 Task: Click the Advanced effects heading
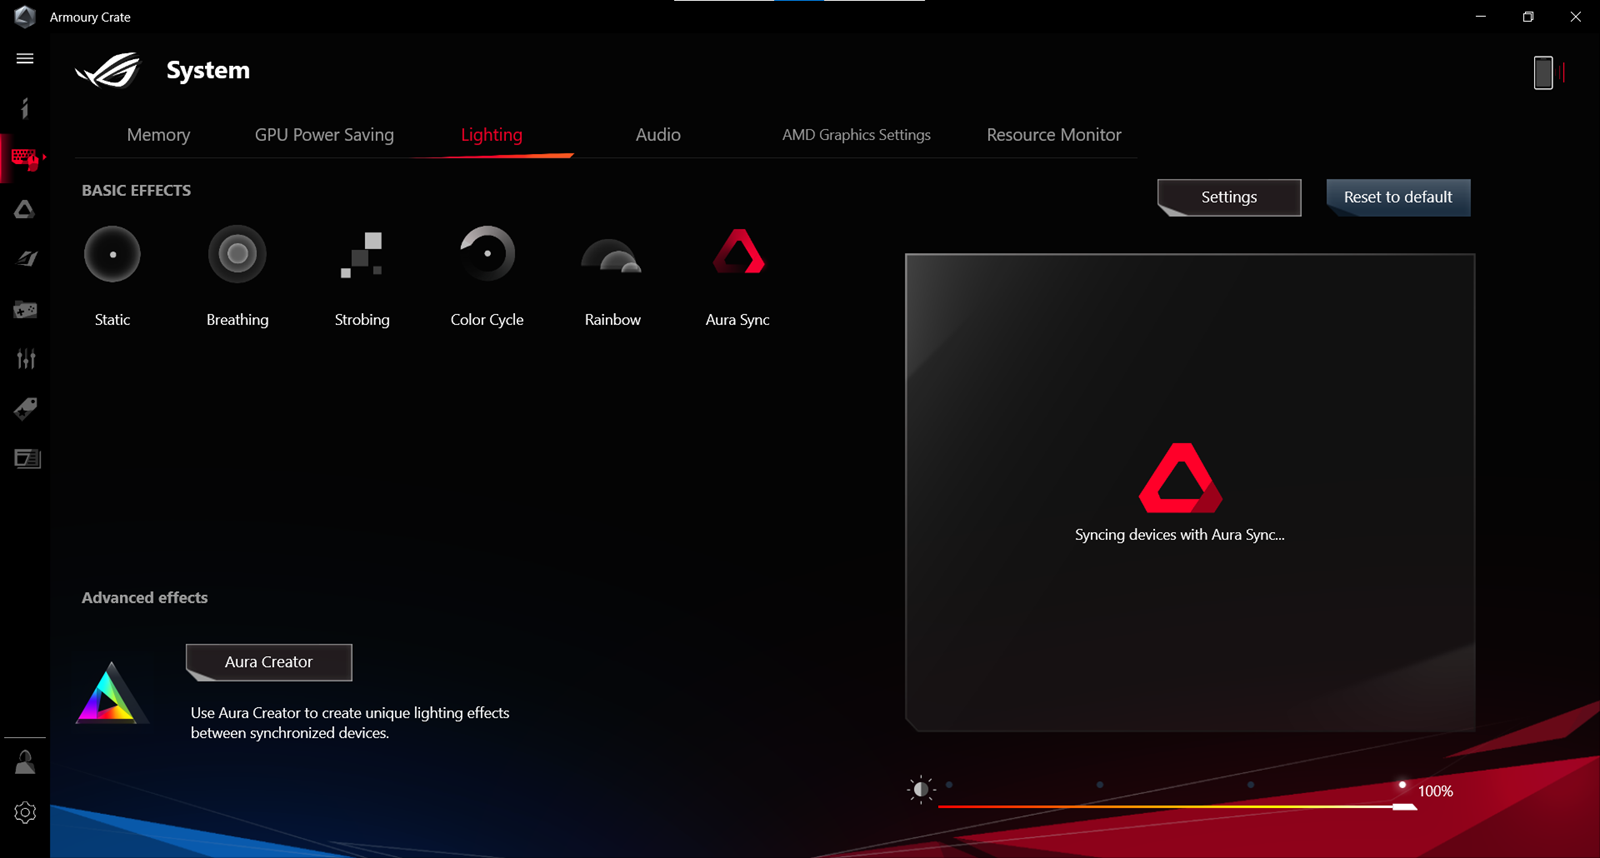145,598
